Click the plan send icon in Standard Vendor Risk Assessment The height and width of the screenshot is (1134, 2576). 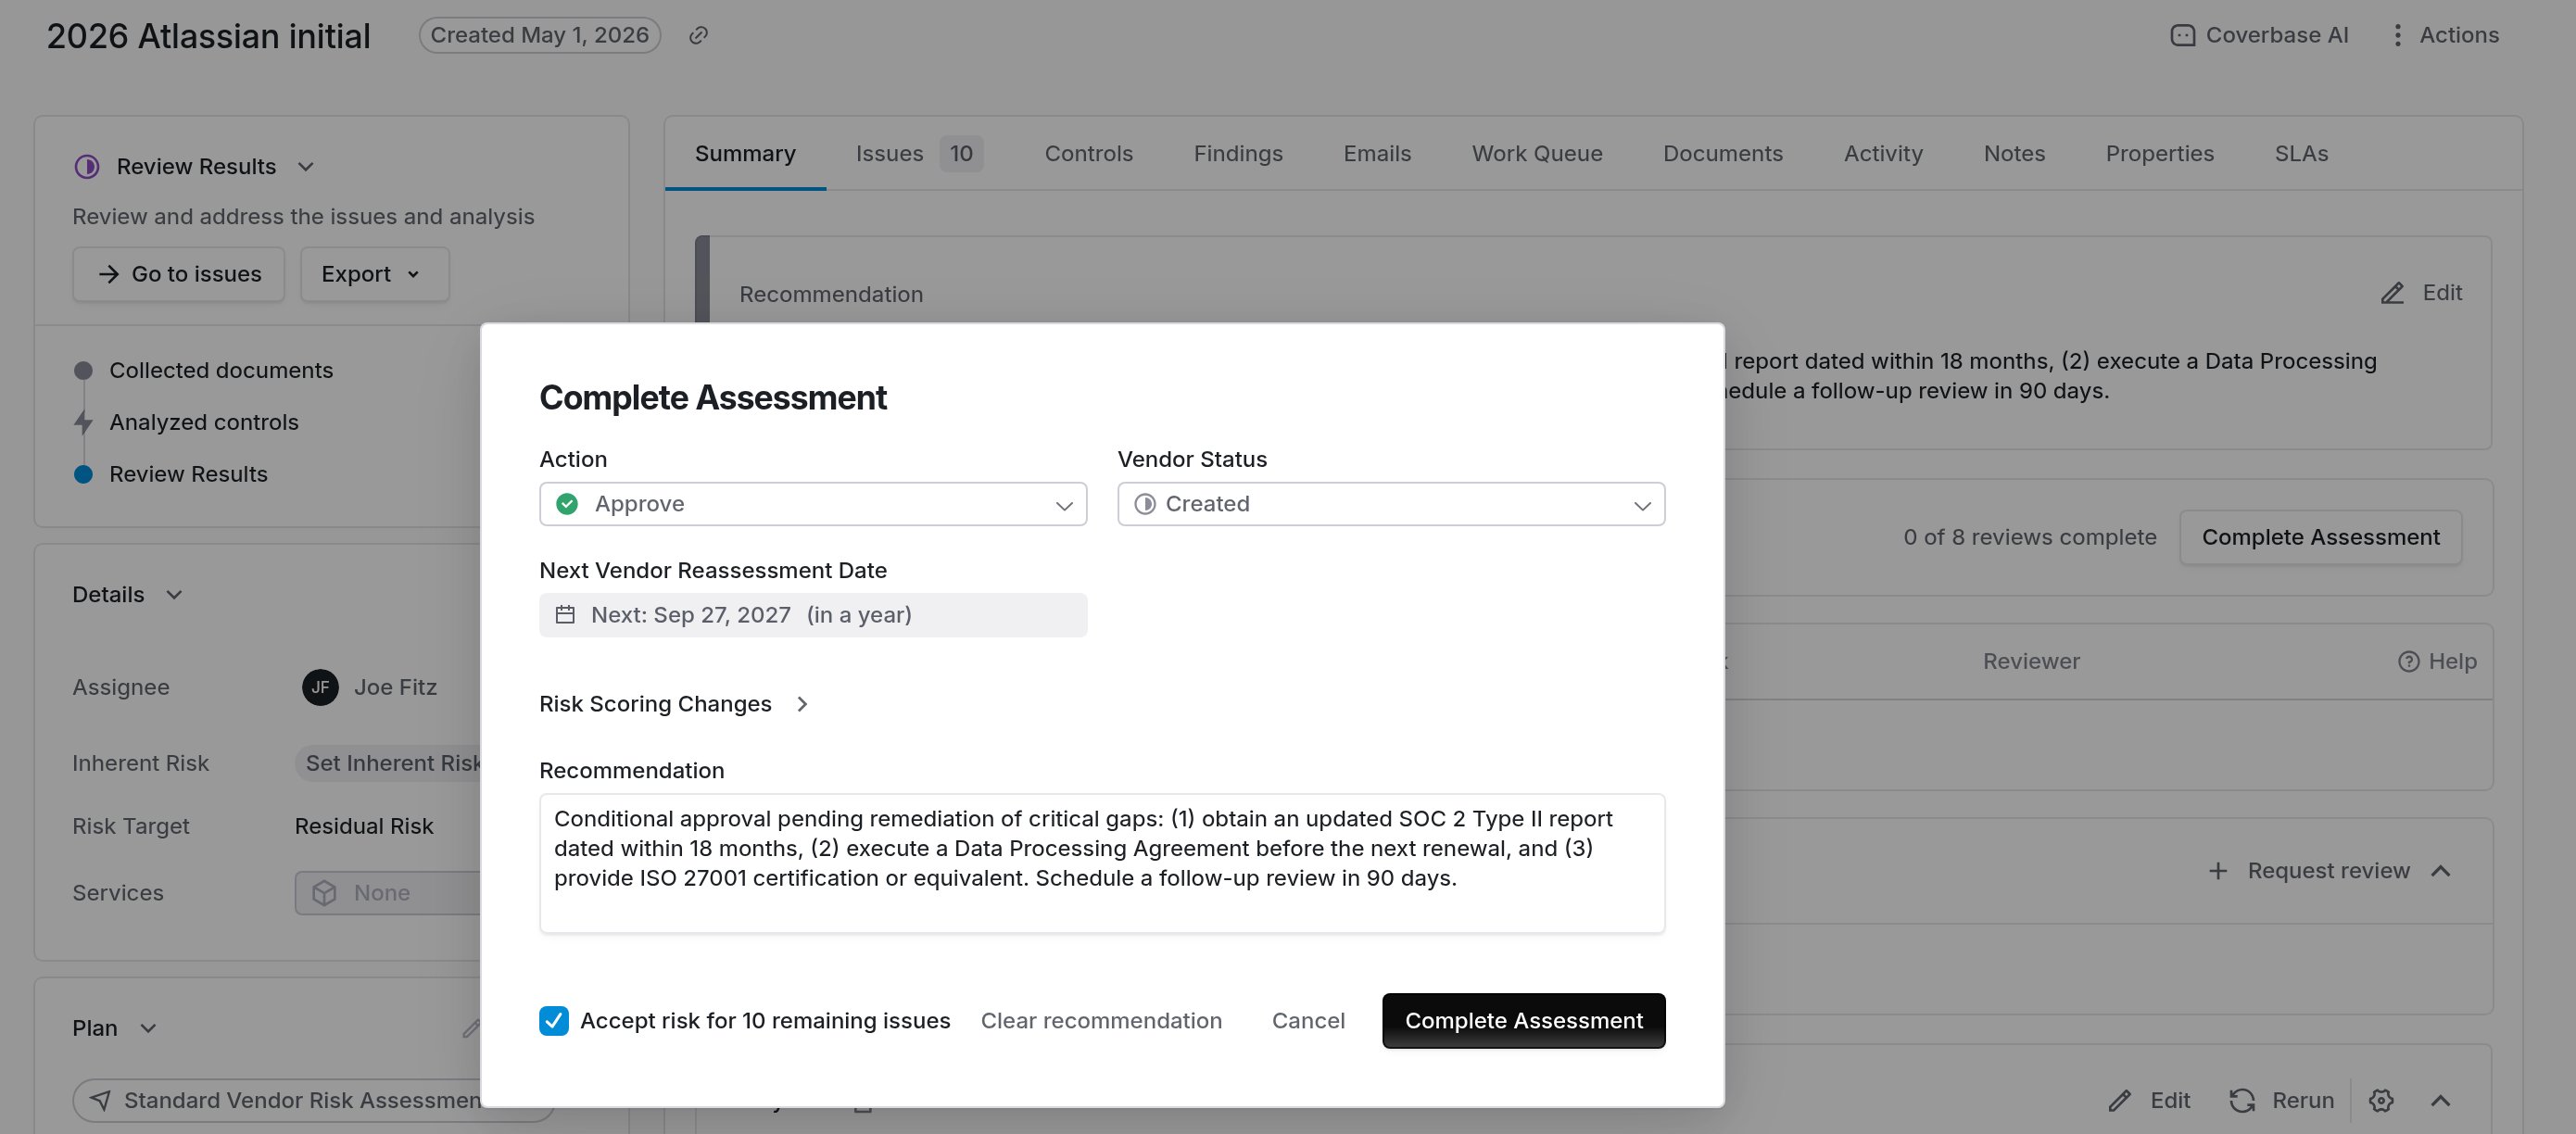click(100, 1100)
